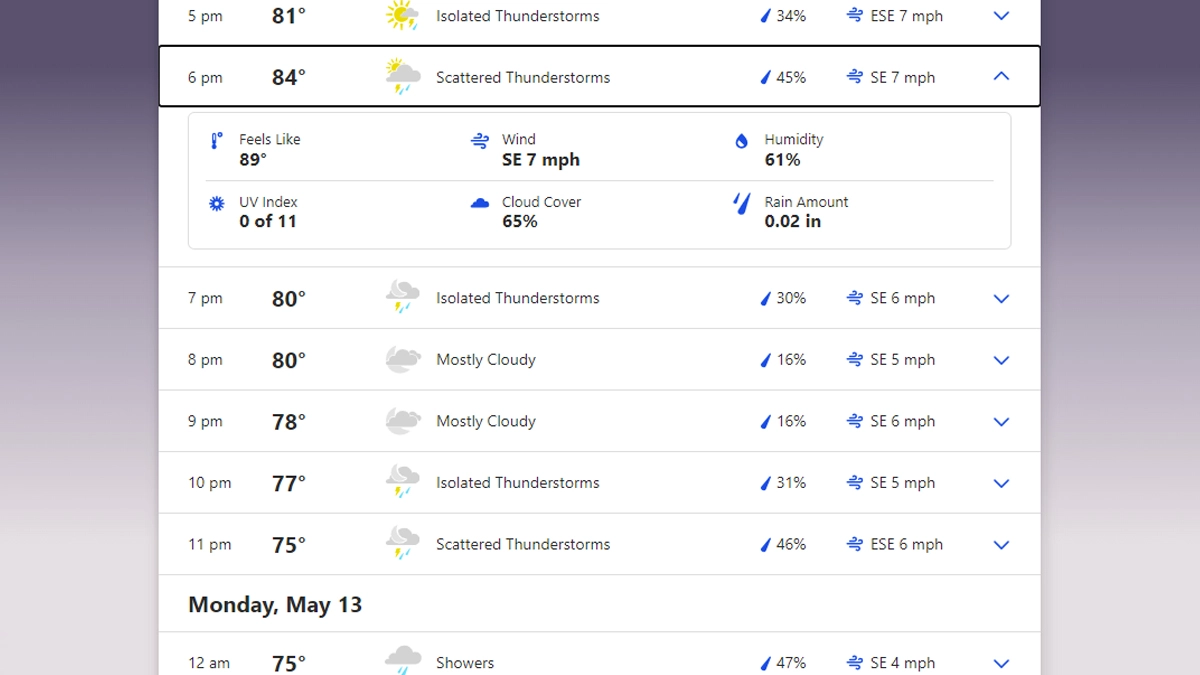Image resolution: width=1200 pixels, height=675 pixels.
Task: Click the Humidity droplet icon
Action: tap(741, 141)
